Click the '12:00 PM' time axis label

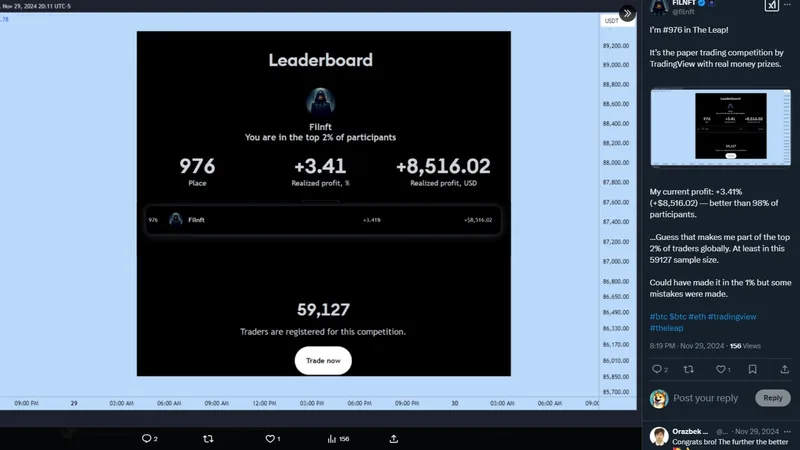tap(264, 403)
